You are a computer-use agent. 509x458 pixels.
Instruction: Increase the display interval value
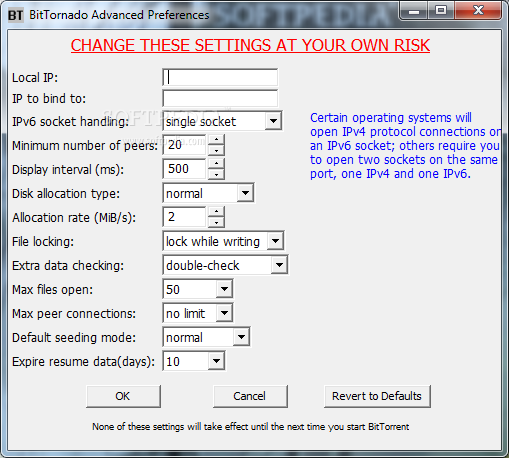click(x=217, y=164)
